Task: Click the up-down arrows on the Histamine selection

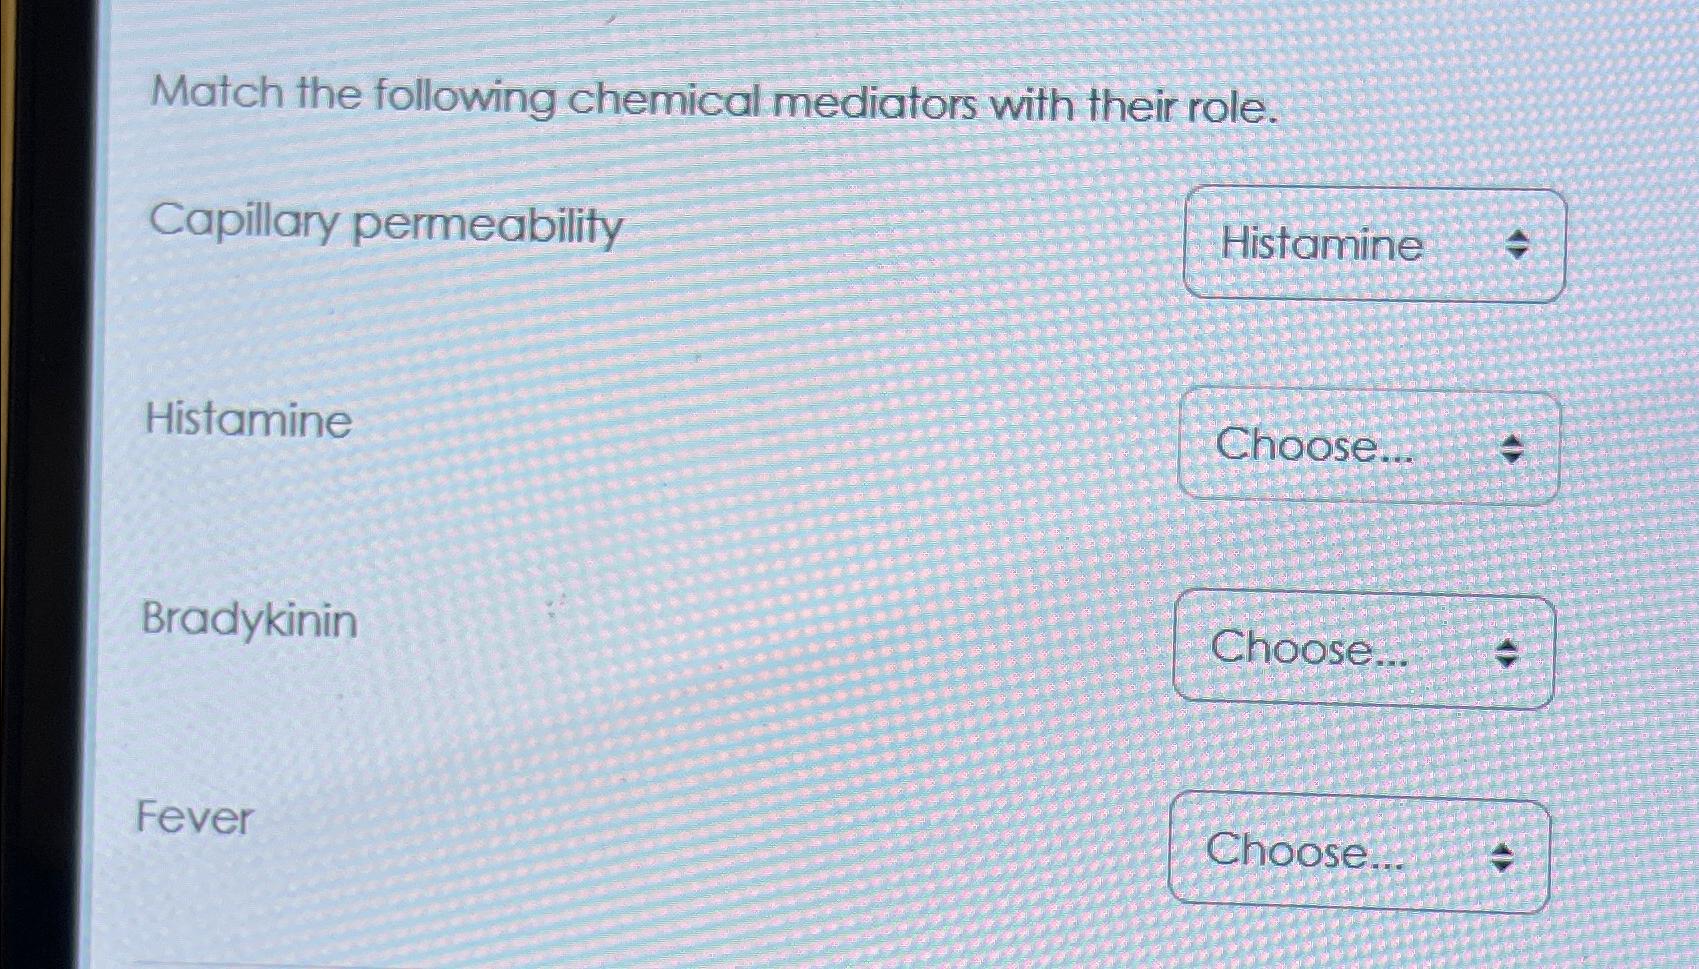Action: coord(1518,245)
